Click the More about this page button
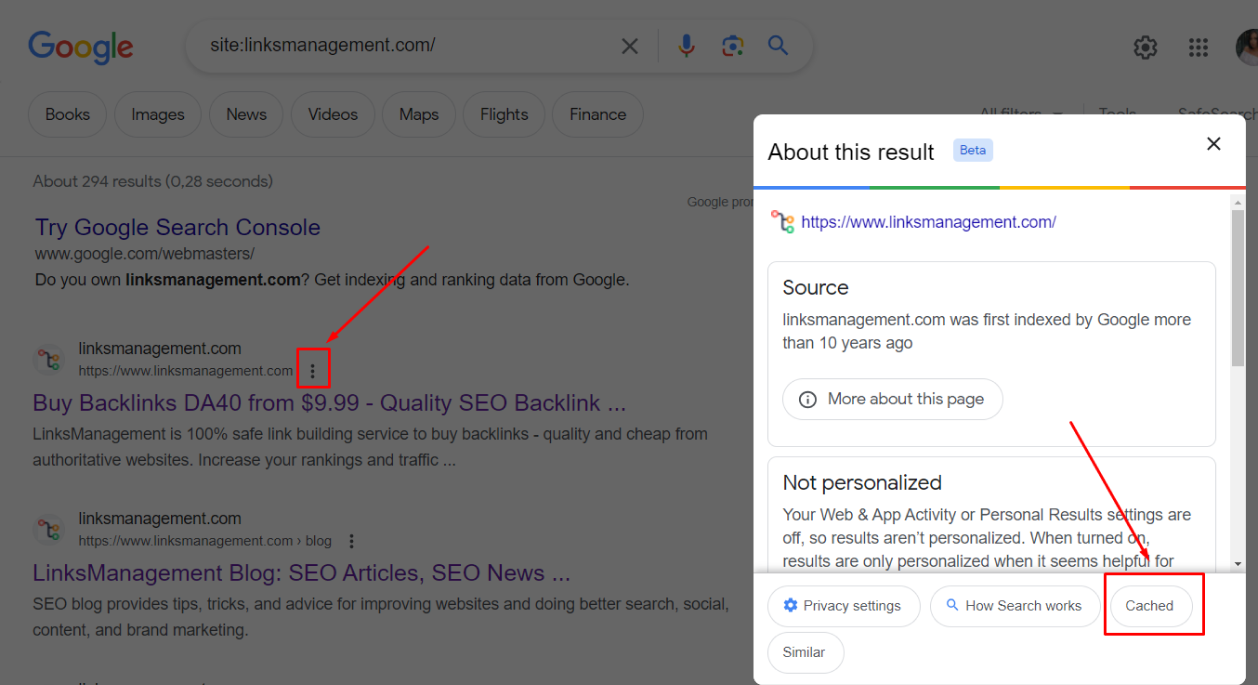 (x=892, y=399)
